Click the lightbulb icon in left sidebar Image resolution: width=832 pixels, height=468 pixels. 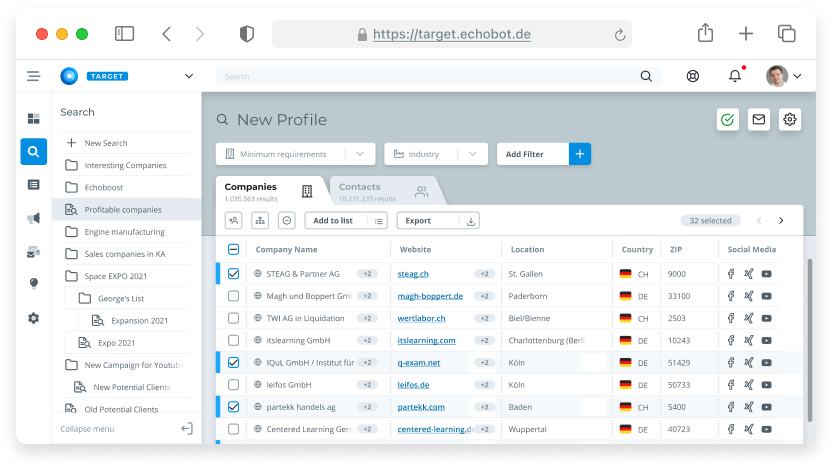pyautogui.click(x=33, y=284)
